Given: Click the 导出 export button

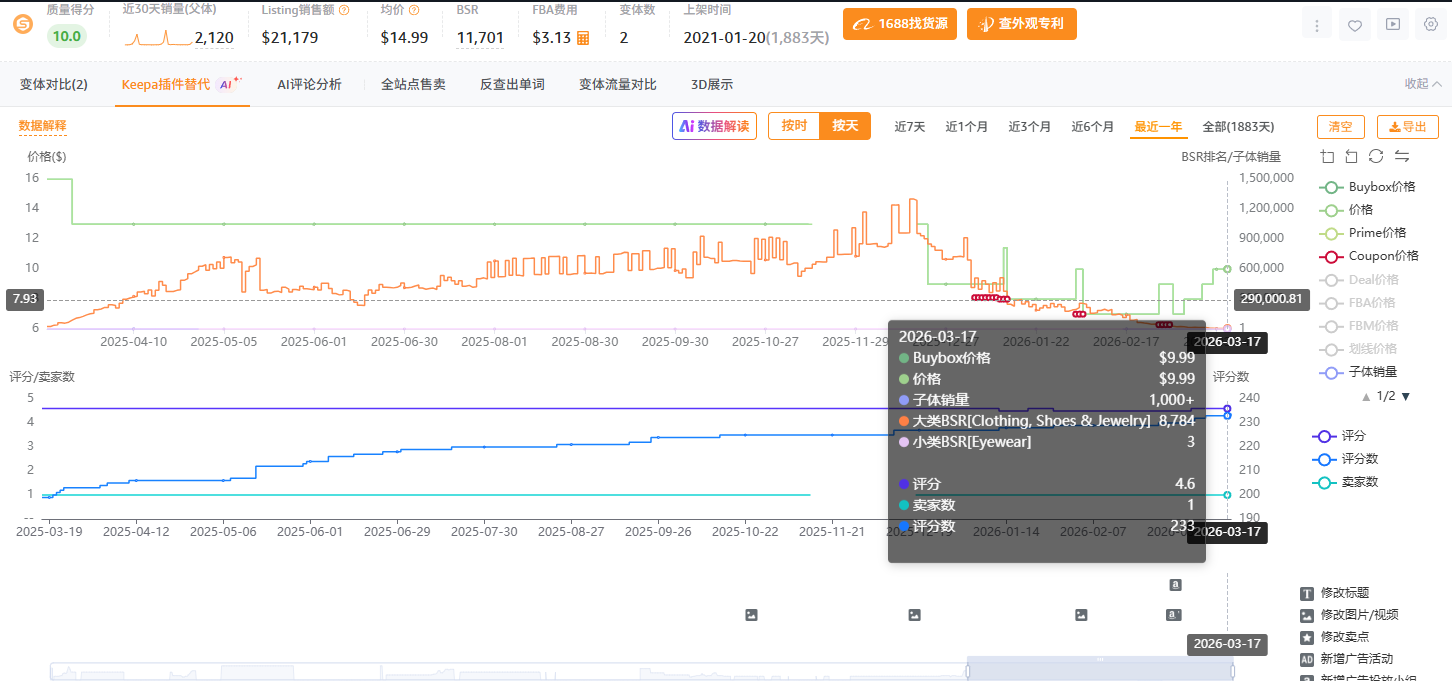Looking at the screenshot, I should click(1407, 127).
